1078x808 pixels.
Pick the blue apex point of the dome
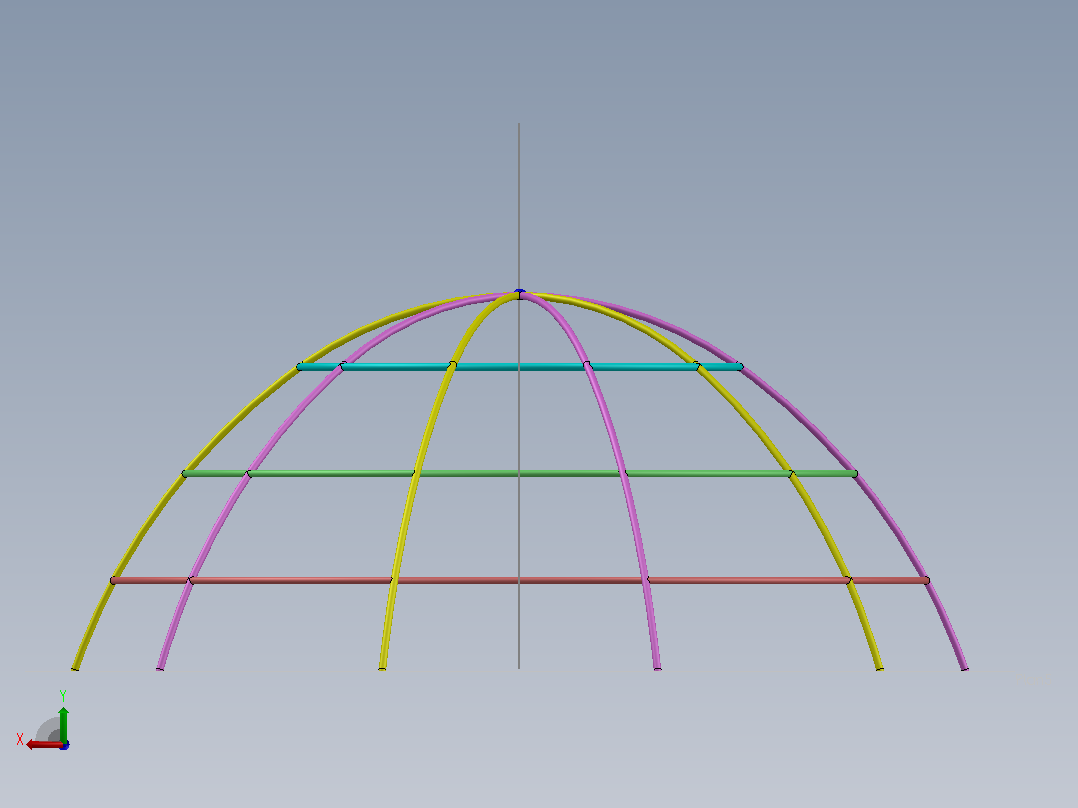[520, 293]
